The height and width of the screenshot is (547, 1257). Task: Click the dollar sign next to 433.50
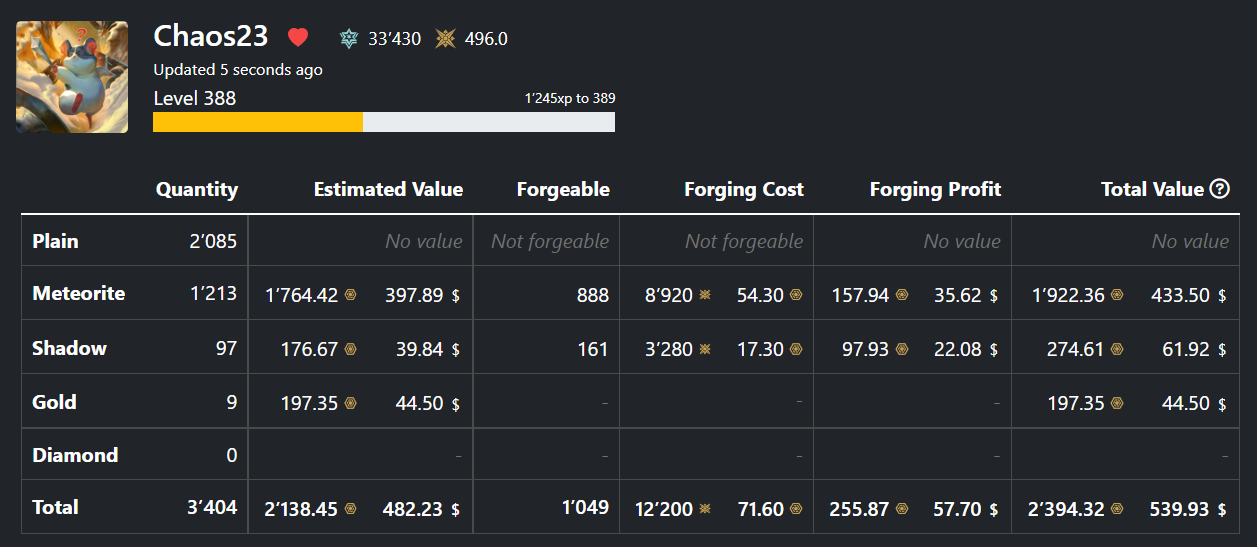(x=1222, y=296)
